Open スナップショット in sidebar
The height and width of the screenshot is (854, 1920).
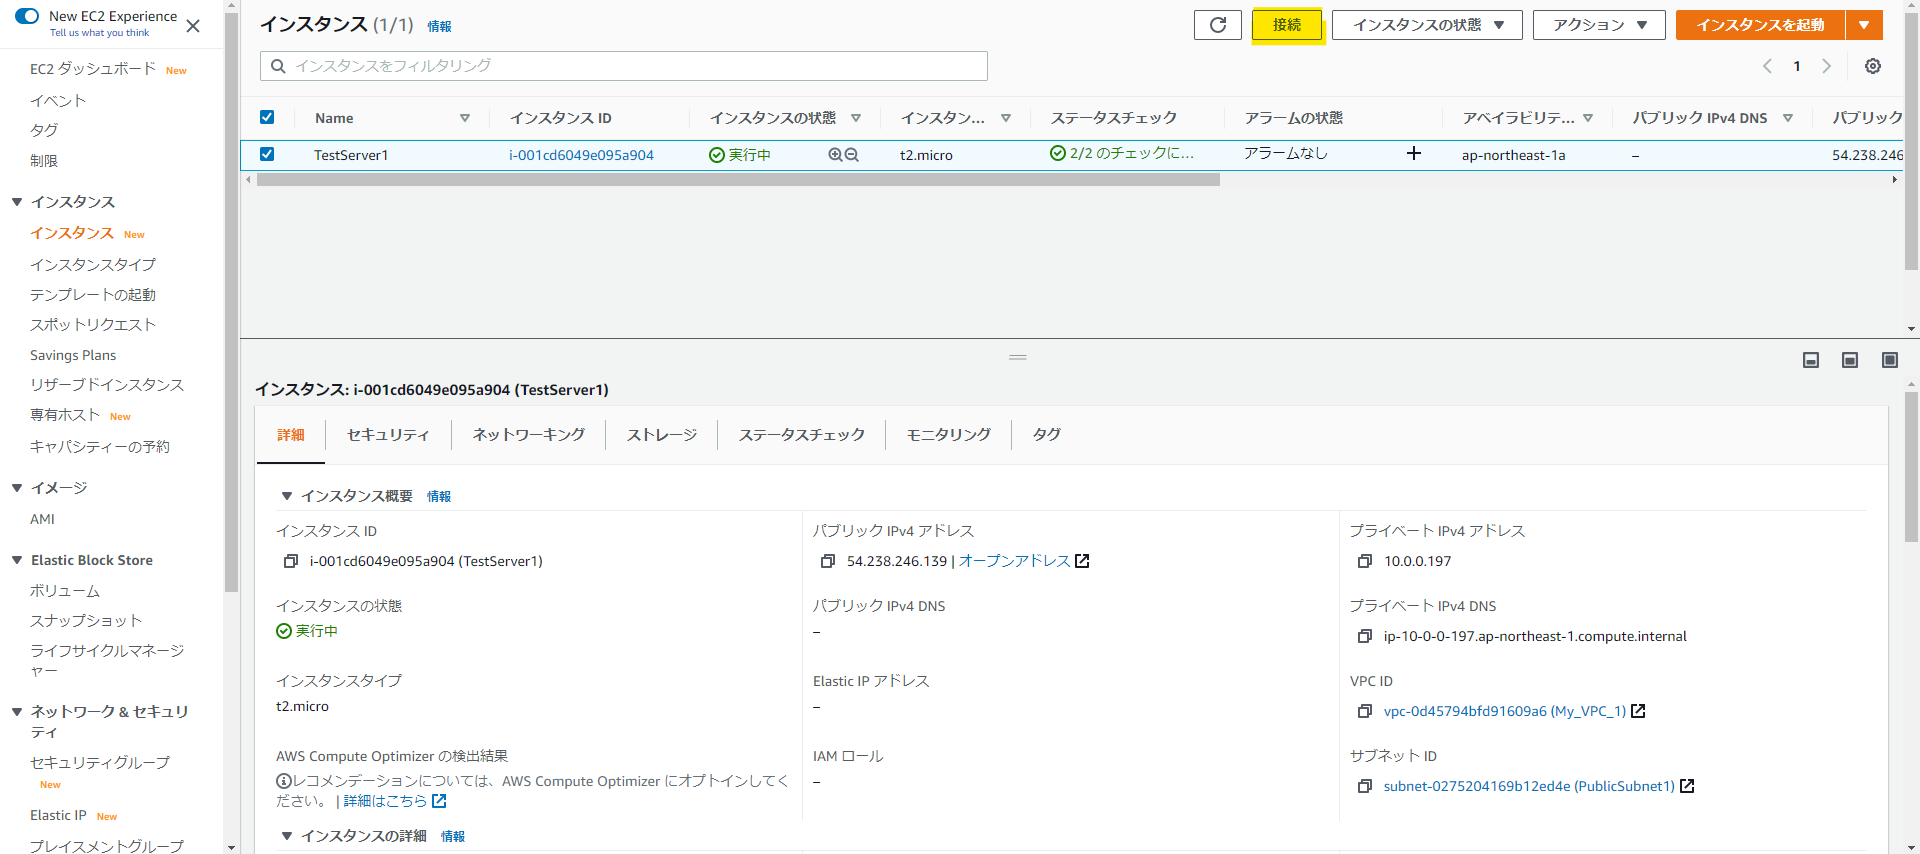[x=86, y=621]
